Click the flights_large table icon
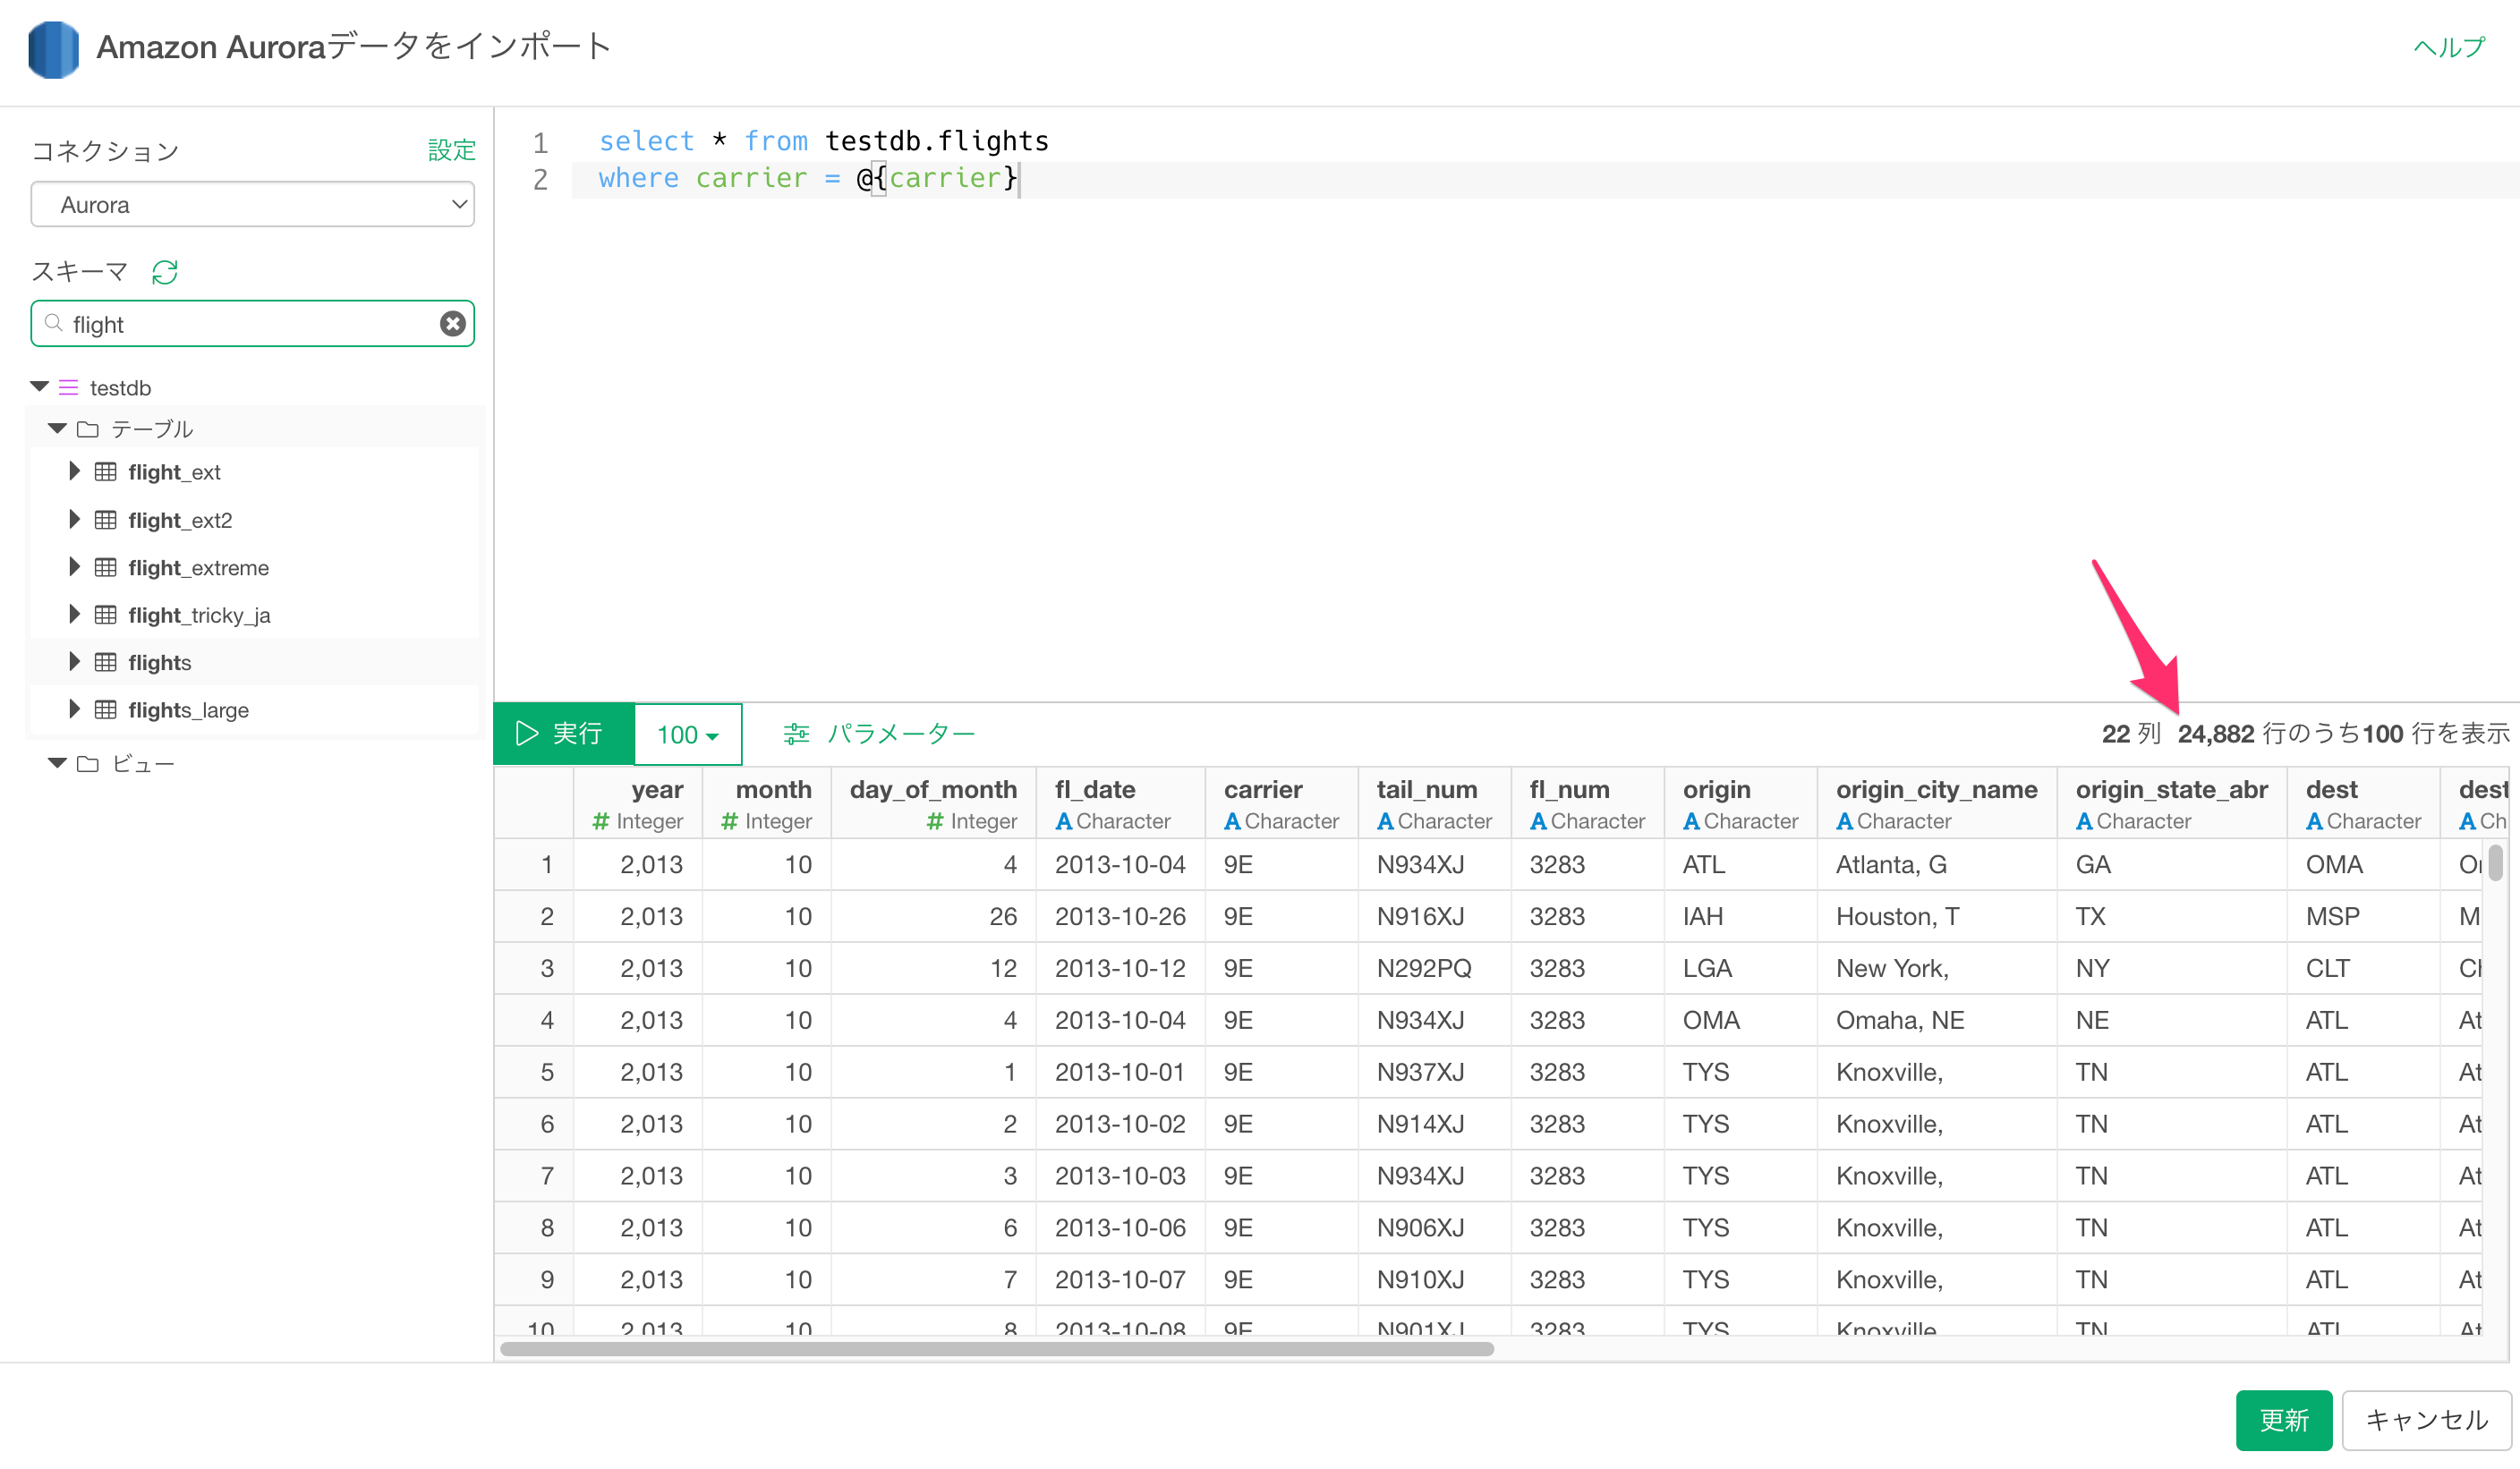Viewport: 2520px width, 1469px height. 105,710
